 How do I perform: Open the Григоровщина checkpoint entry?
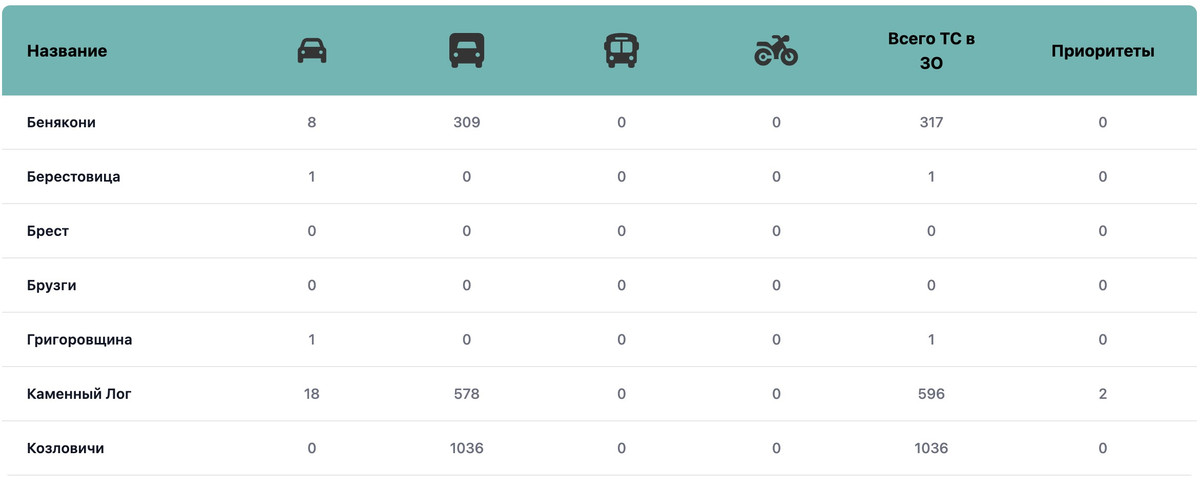coord(80,340)
